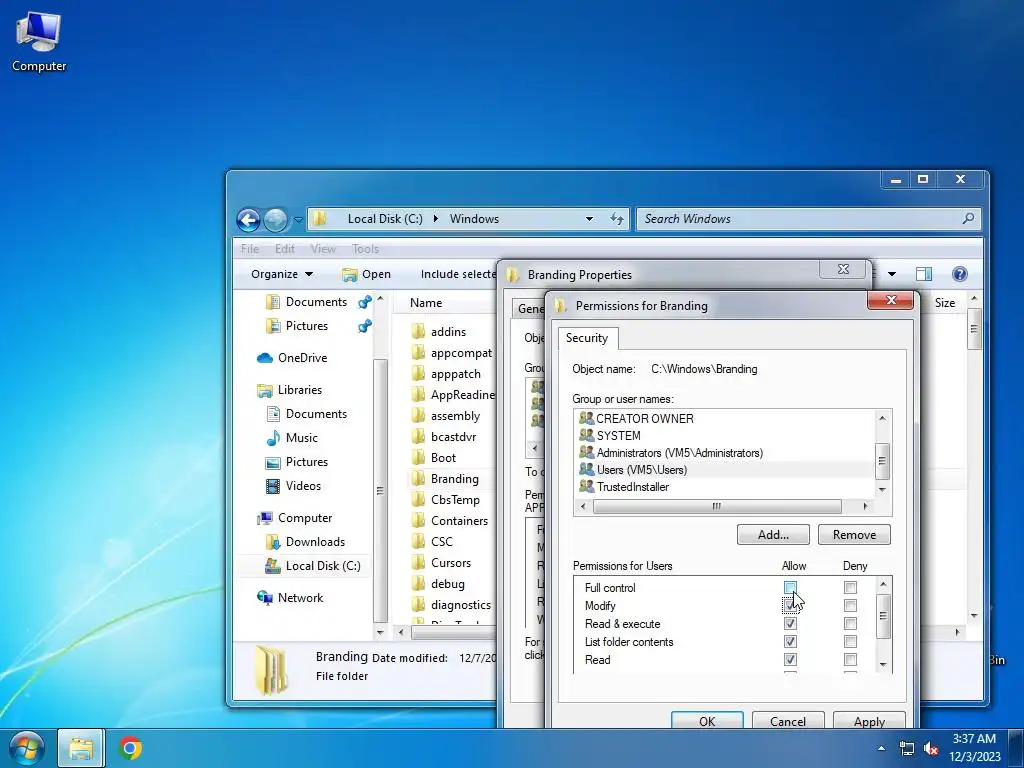Open the Organize dropdown menu
Screen dimensions: 1024x768
(x=281, y=274)
